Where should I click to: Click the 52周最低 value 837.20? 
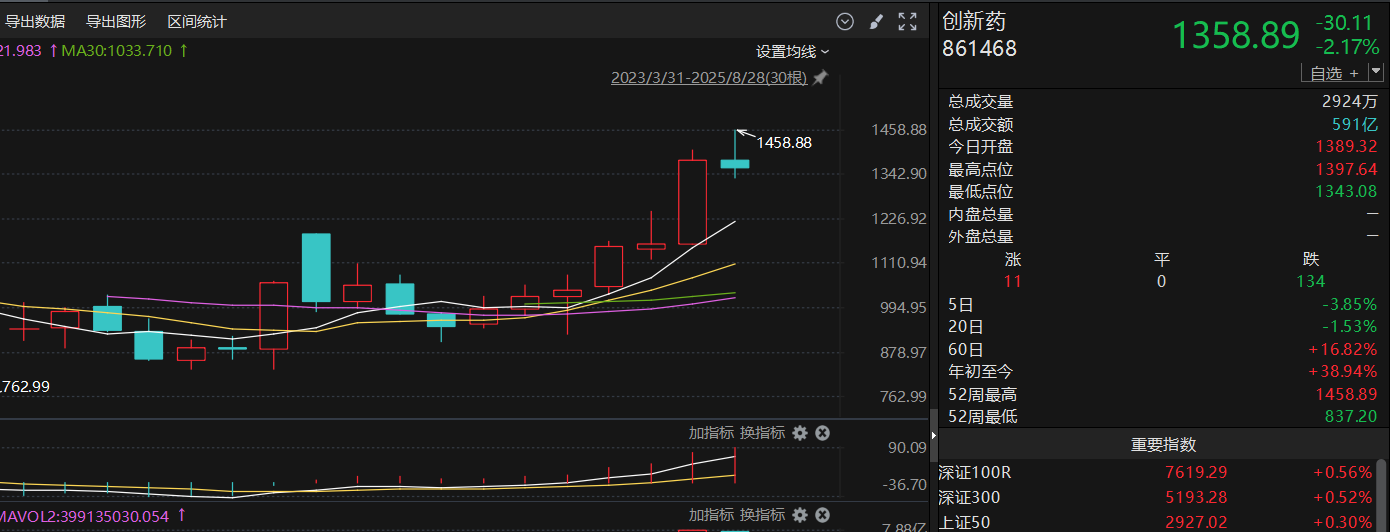(x=1352, y=416)
